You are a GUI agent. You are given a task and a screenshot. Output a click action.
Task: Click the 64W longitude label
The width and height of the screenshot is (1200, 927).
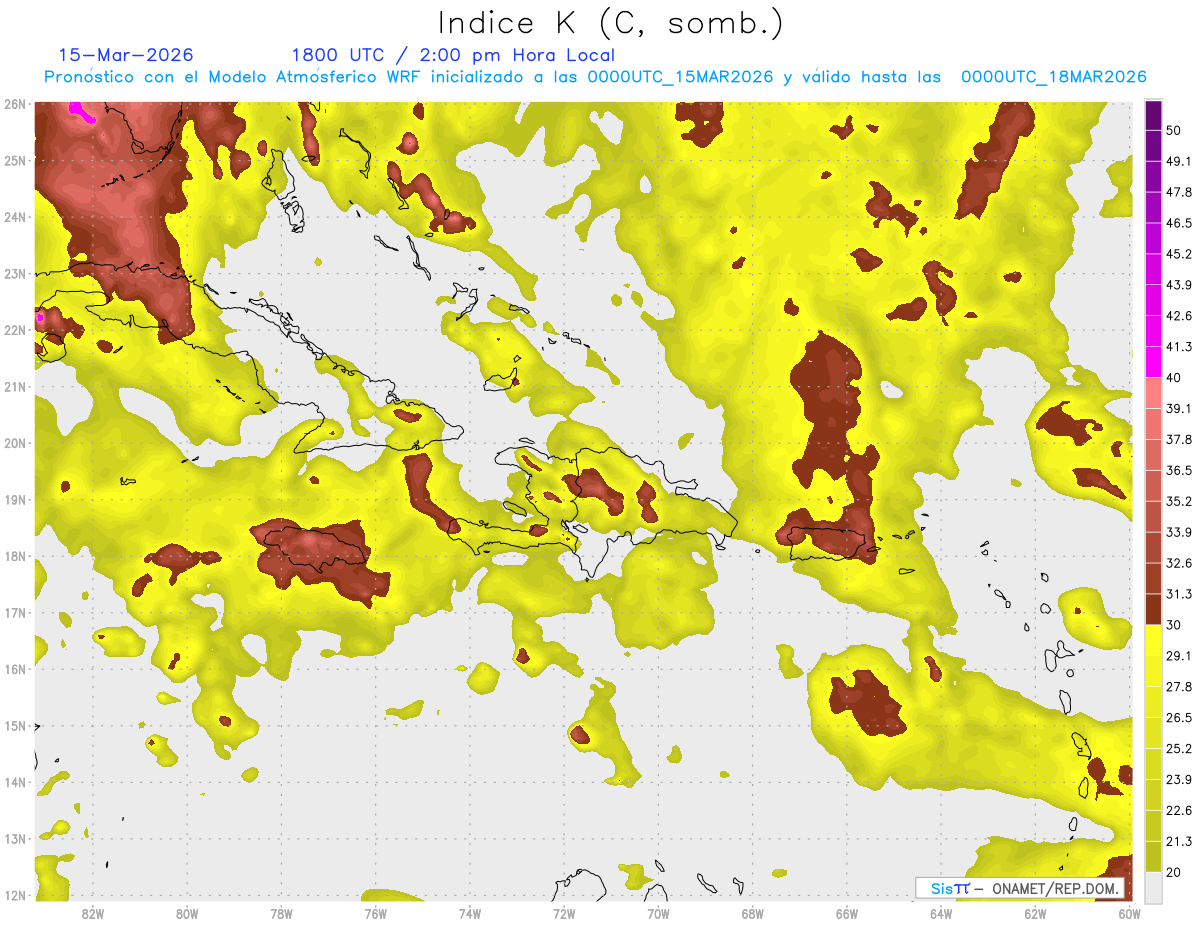click(941, 913)
